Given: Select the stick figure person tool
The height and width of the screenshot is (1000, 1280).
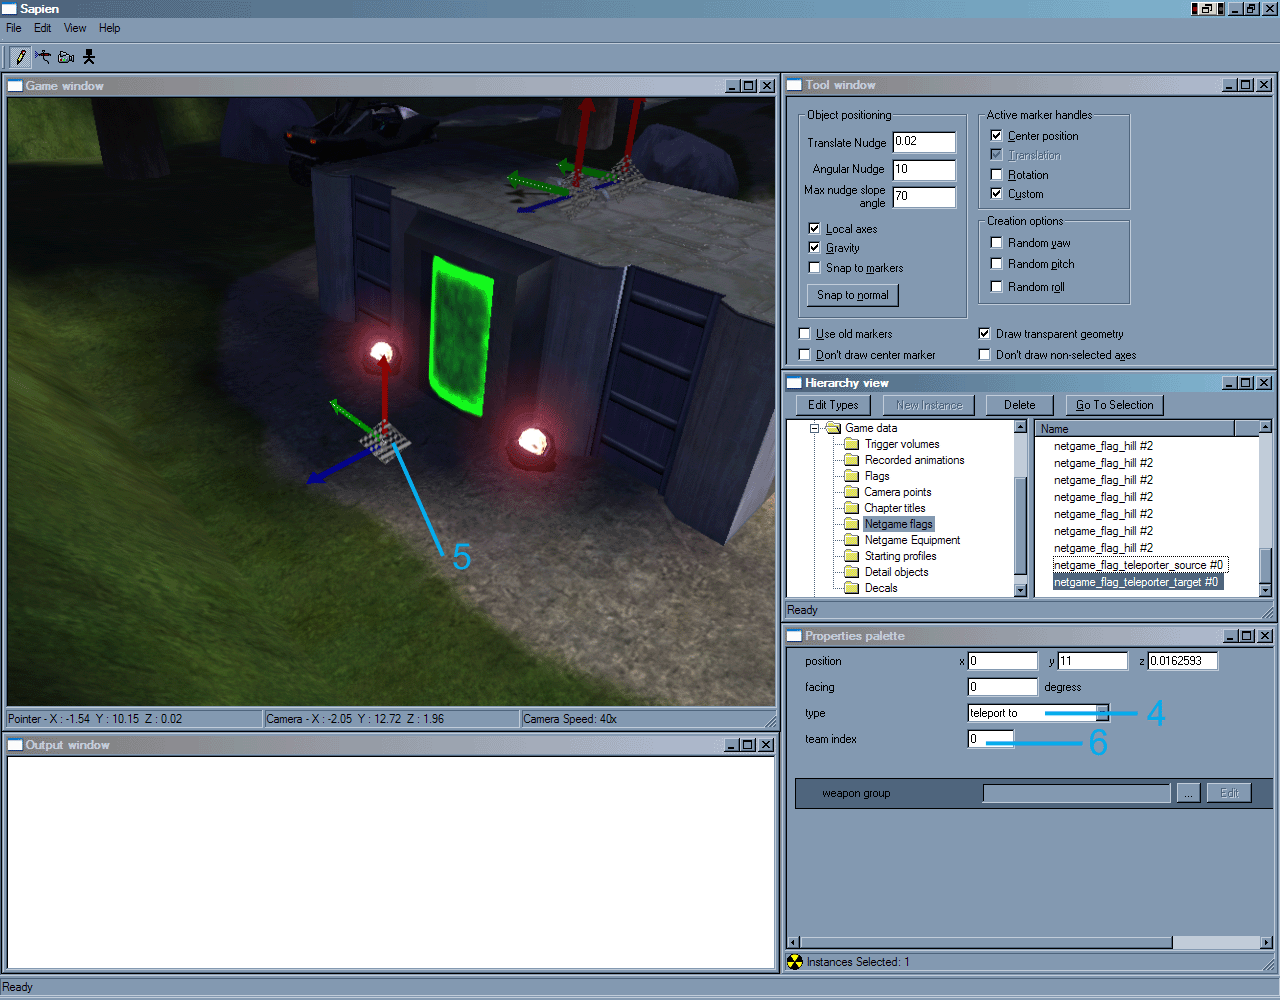Looking at the screenshot, I should 89,57.
